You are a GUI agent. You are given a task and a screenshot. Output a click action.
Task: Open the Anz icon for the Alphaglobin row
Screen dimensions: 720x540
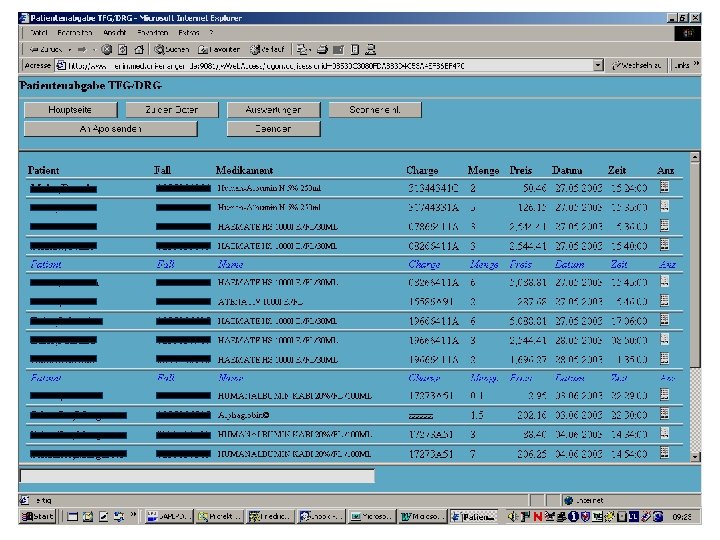click(x=664, y=414)
